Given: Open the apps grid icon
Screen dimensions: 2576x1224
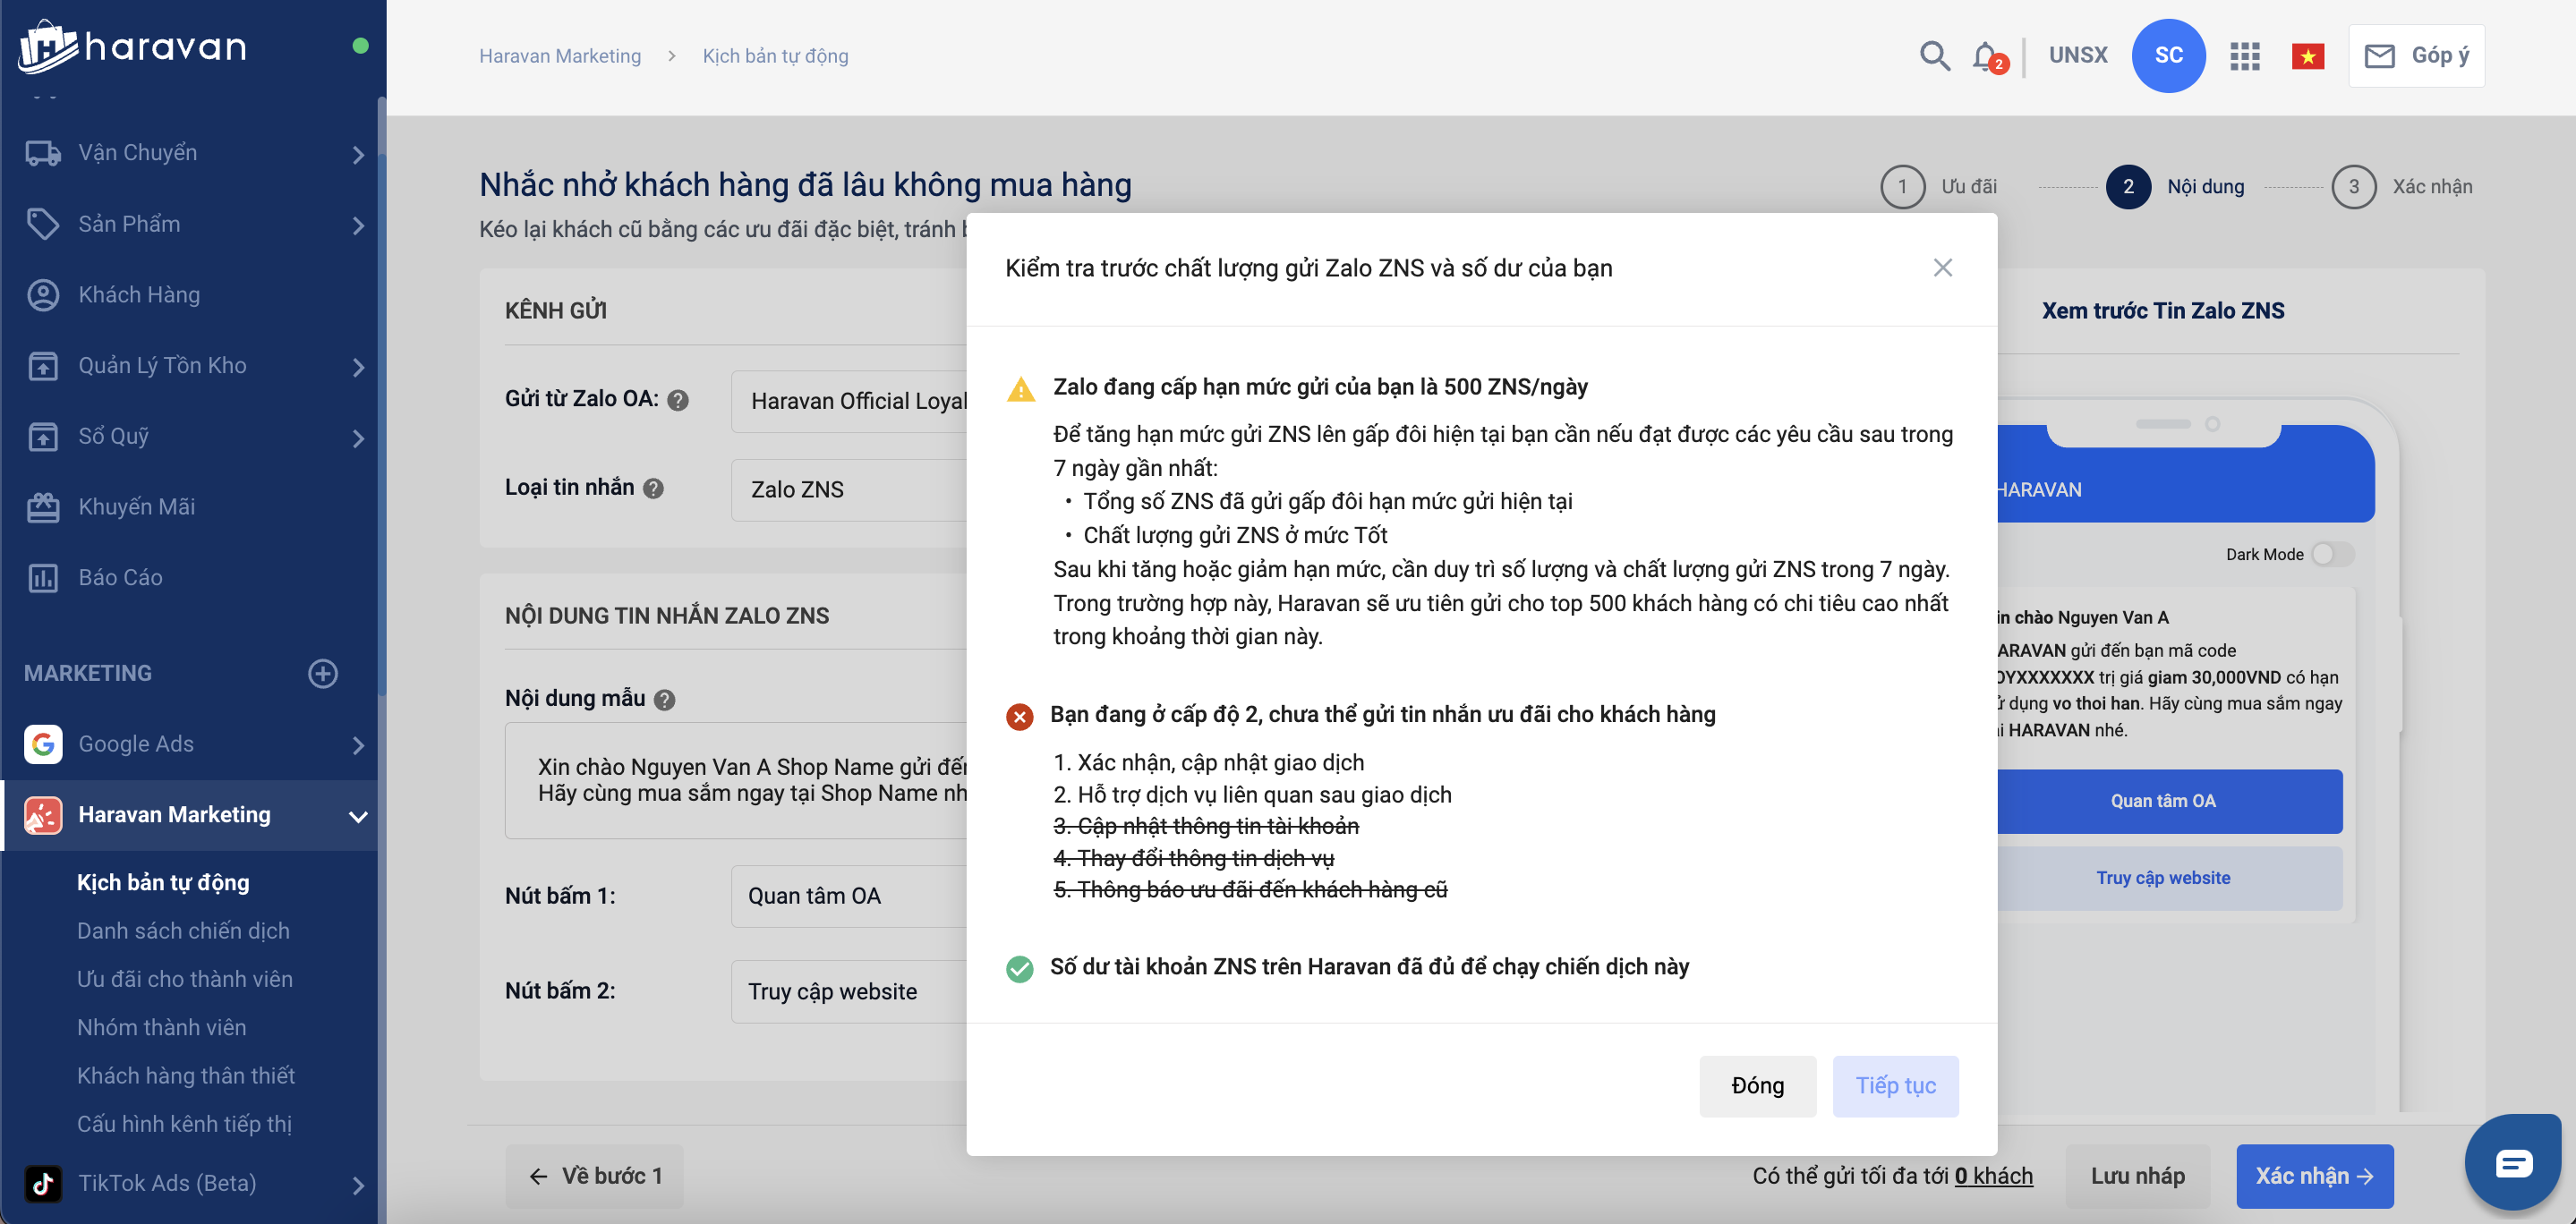Looking at the screenshot, I should [2244, 56].
